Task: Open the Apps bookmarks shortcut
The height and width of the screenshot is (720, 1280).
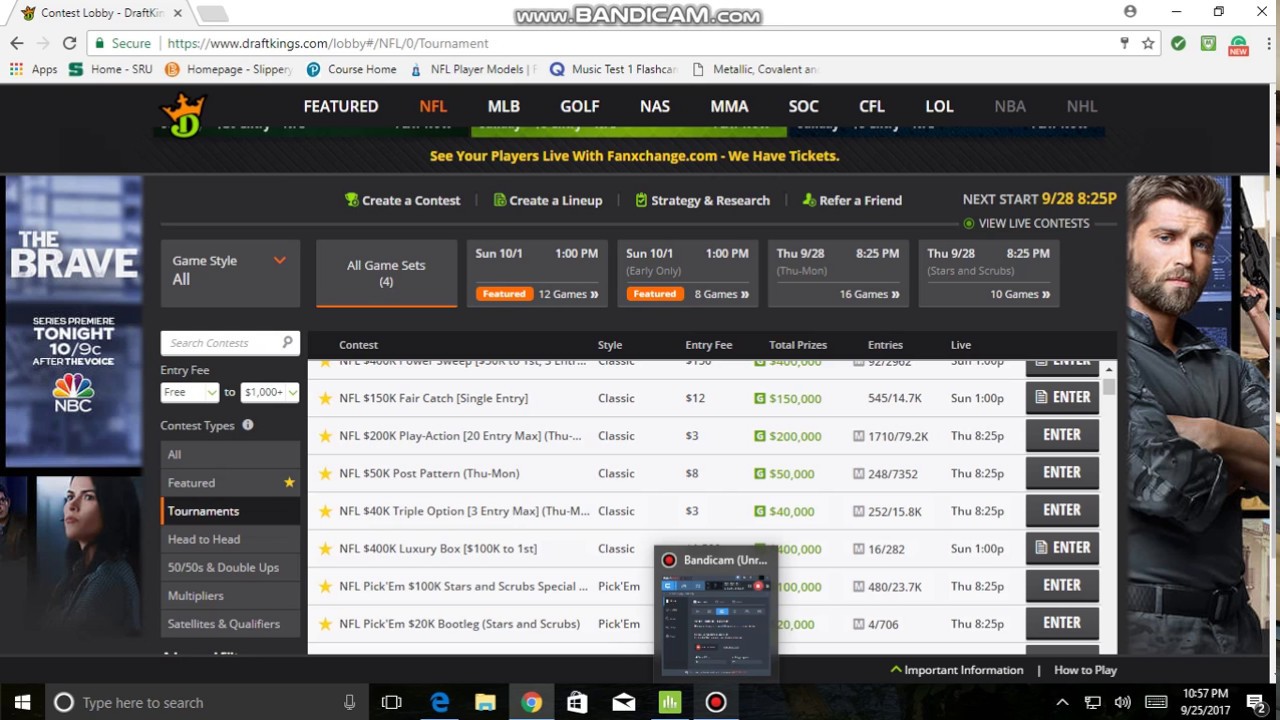Action: [33, 69]
